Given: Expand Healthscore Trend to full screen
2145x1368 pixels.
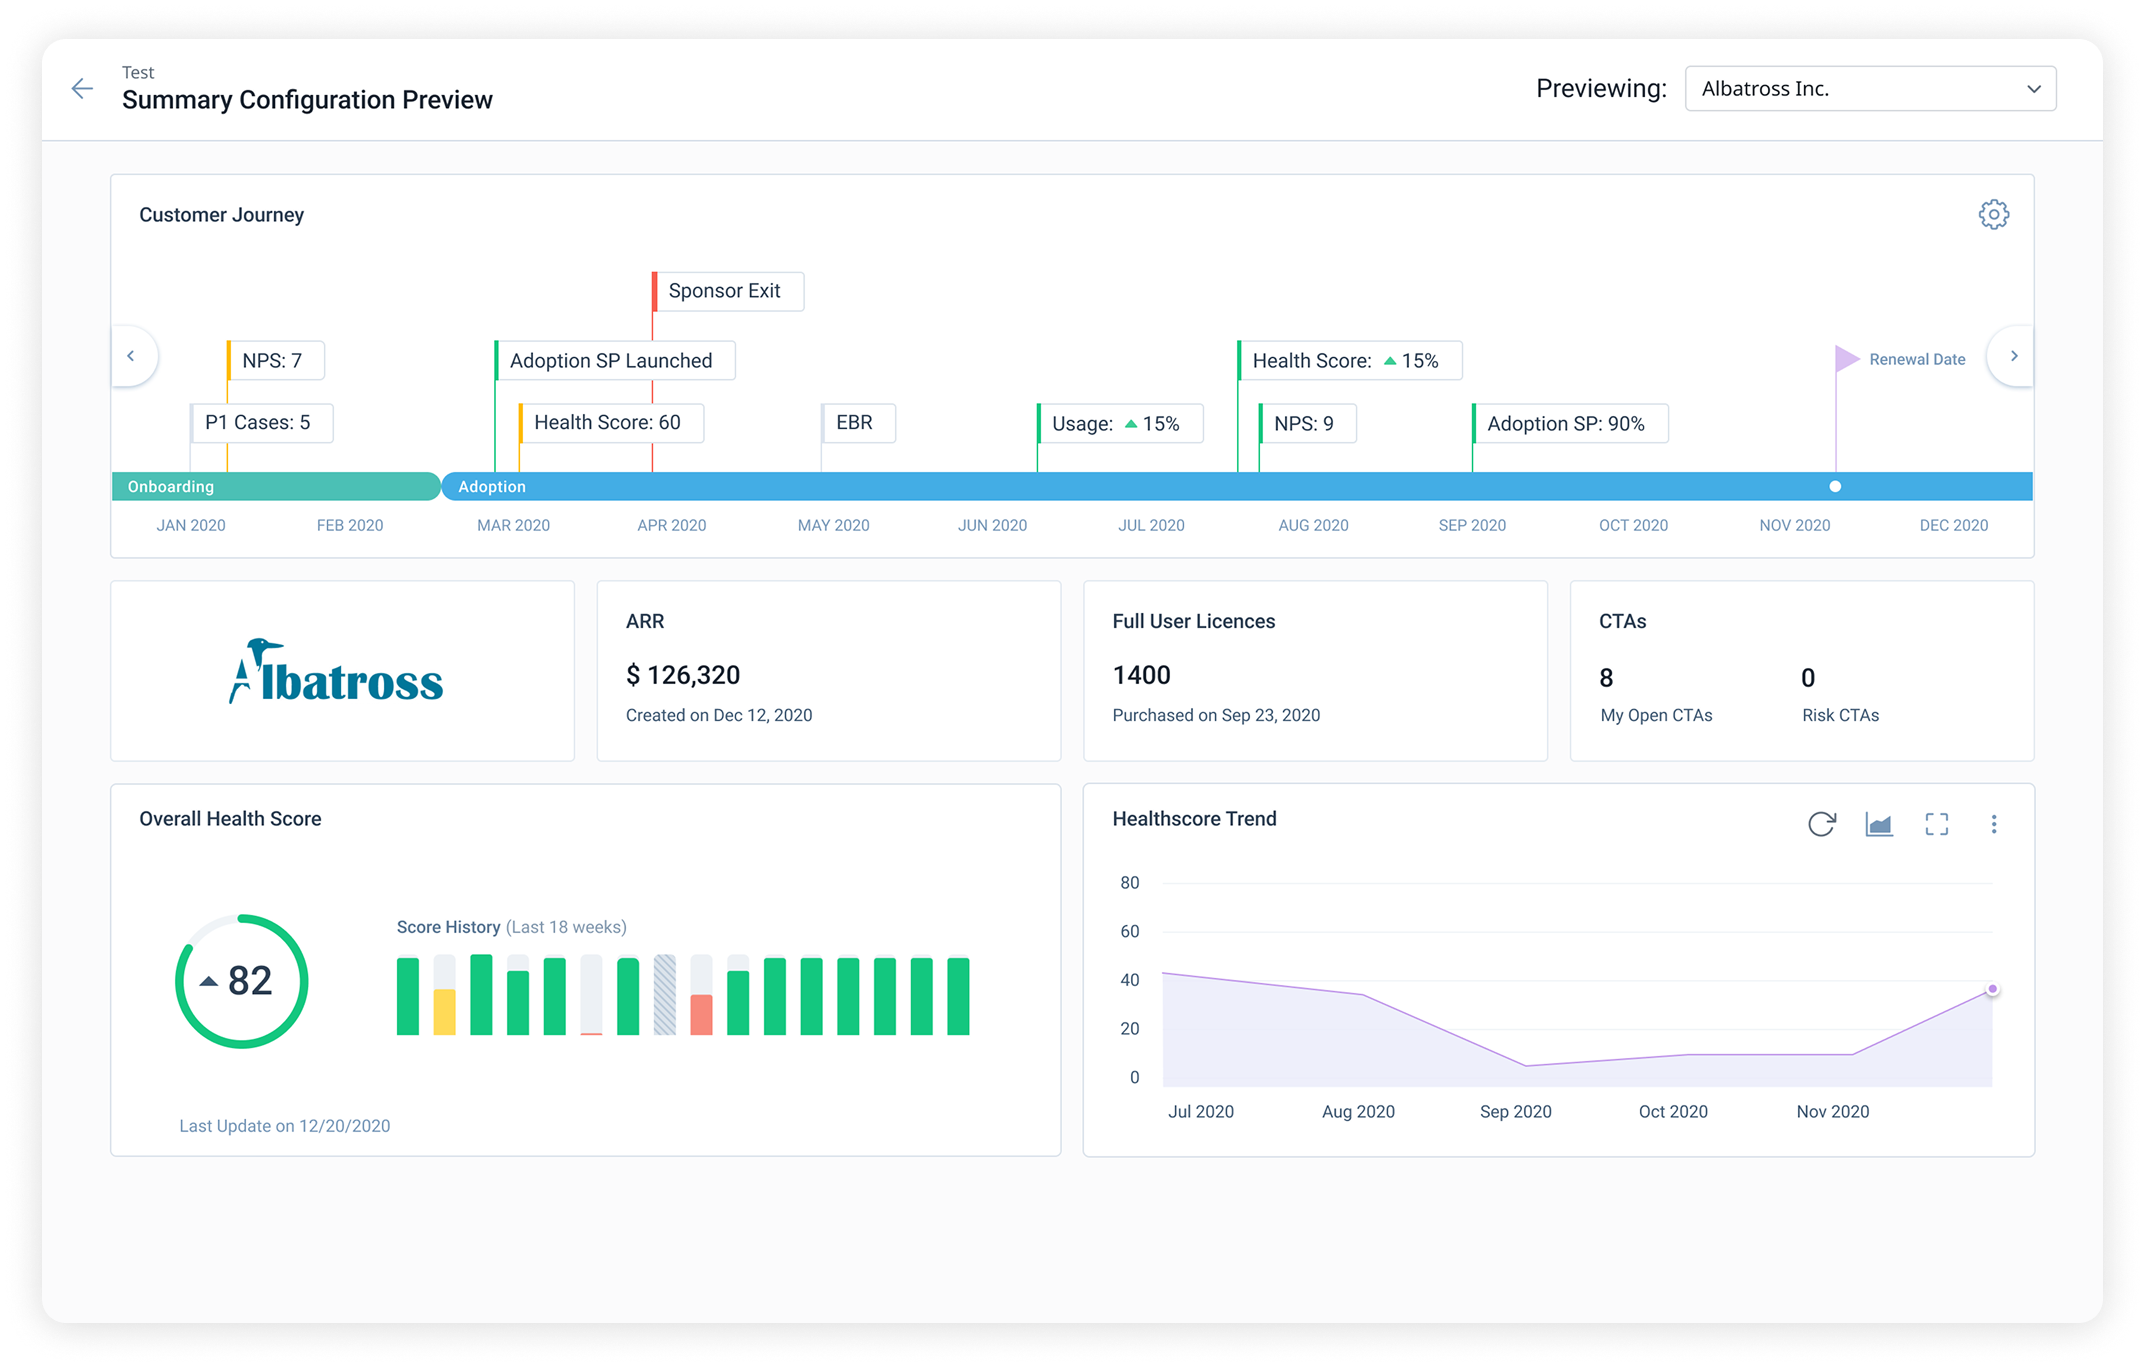Looking at the screenshot, I should point(1937,823).
